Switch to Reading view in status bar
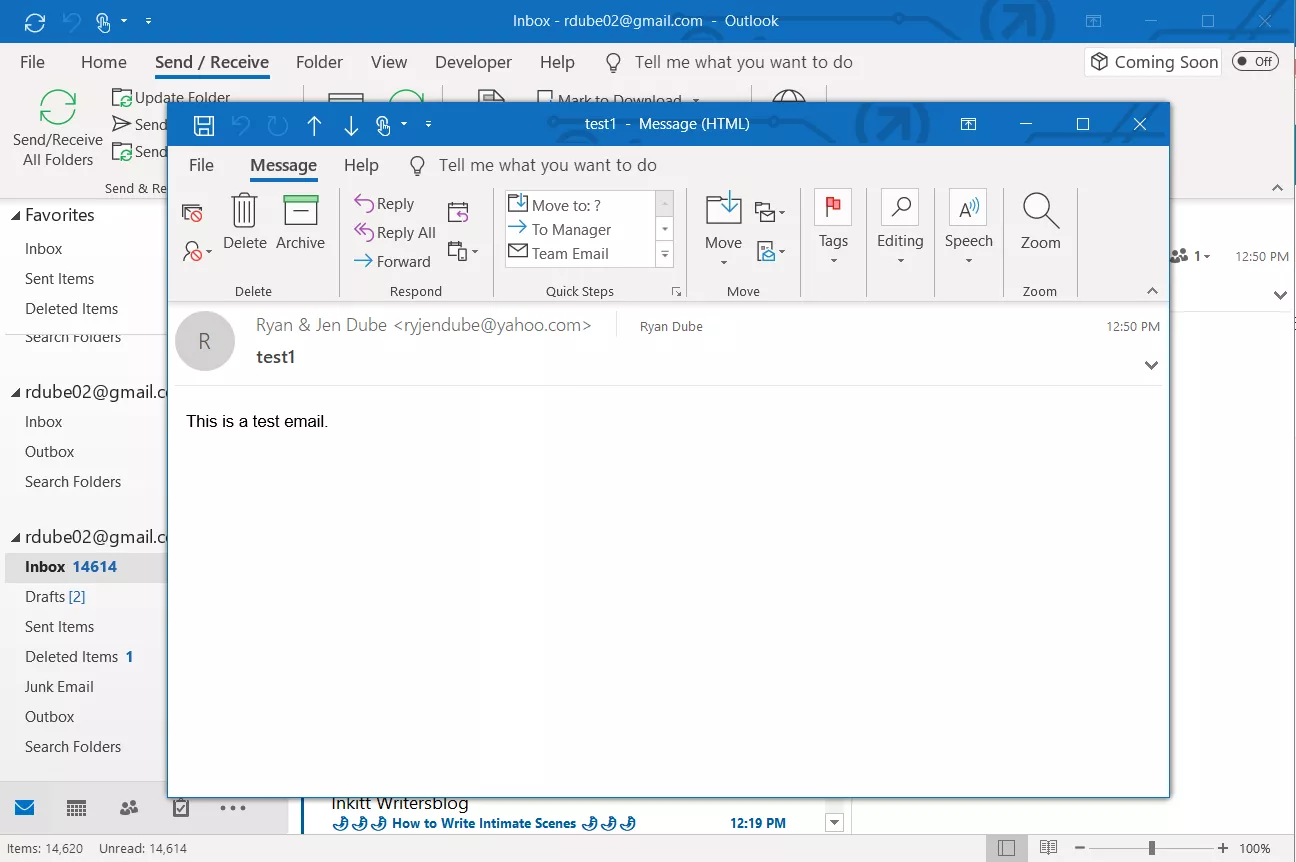 tap(1048, 848)
